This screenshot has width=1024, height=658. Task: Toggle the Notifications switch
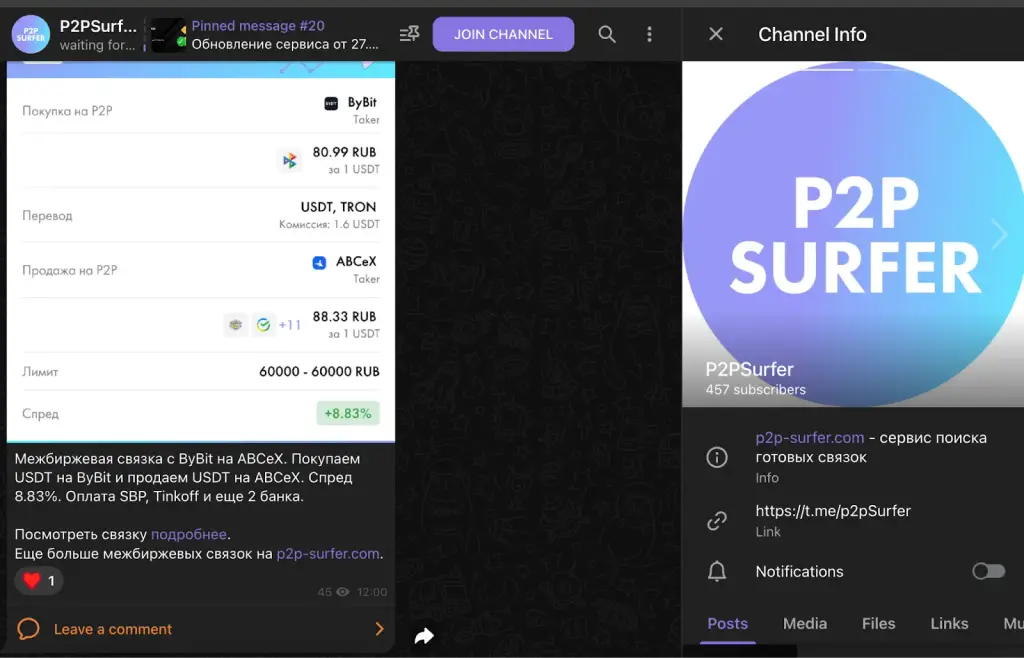tap(989, 571)
